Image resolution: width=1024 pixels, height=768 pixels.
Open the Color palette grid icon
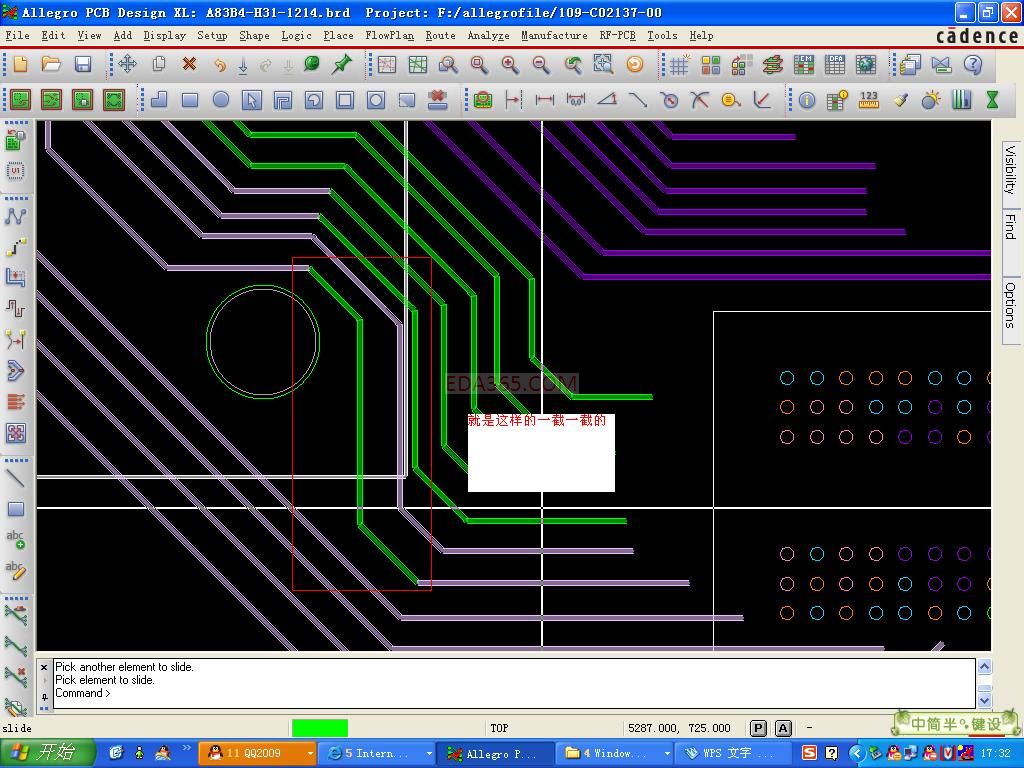click(711, 65)
